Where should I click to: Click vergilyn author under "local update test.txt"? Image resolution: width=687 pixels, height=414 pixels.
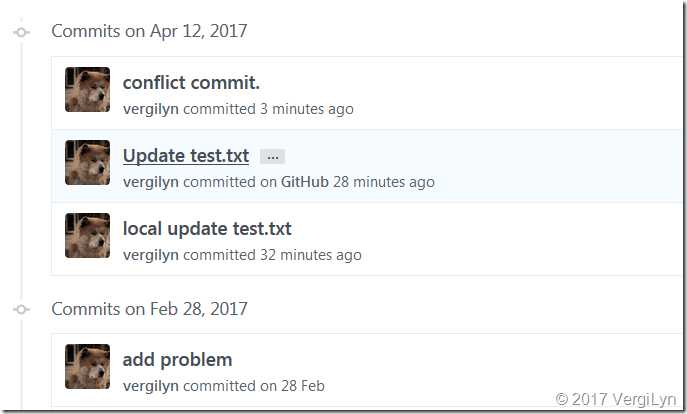(150, 255)
